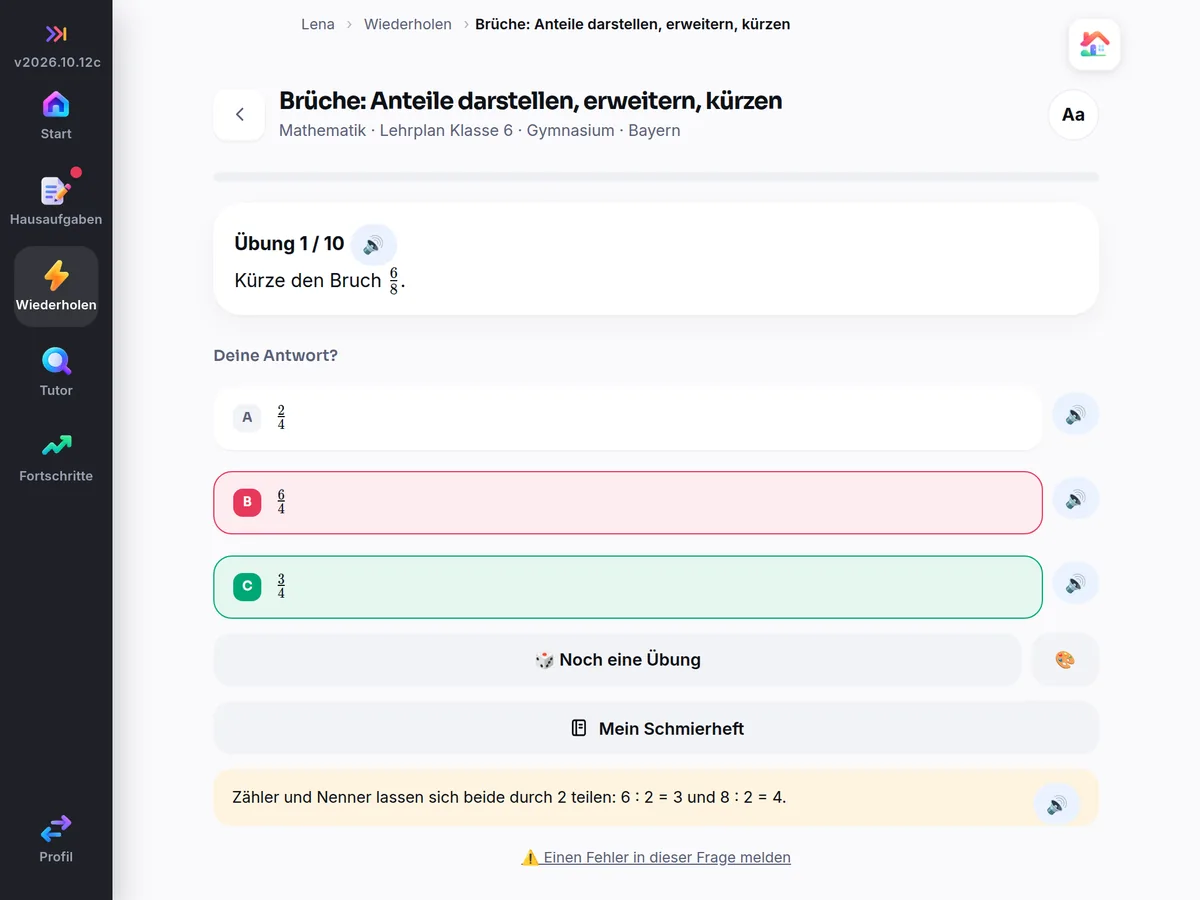This screenshot has height=900, width=1200.
Task: Open Mein Schmierheft
Action: point(656,728)
